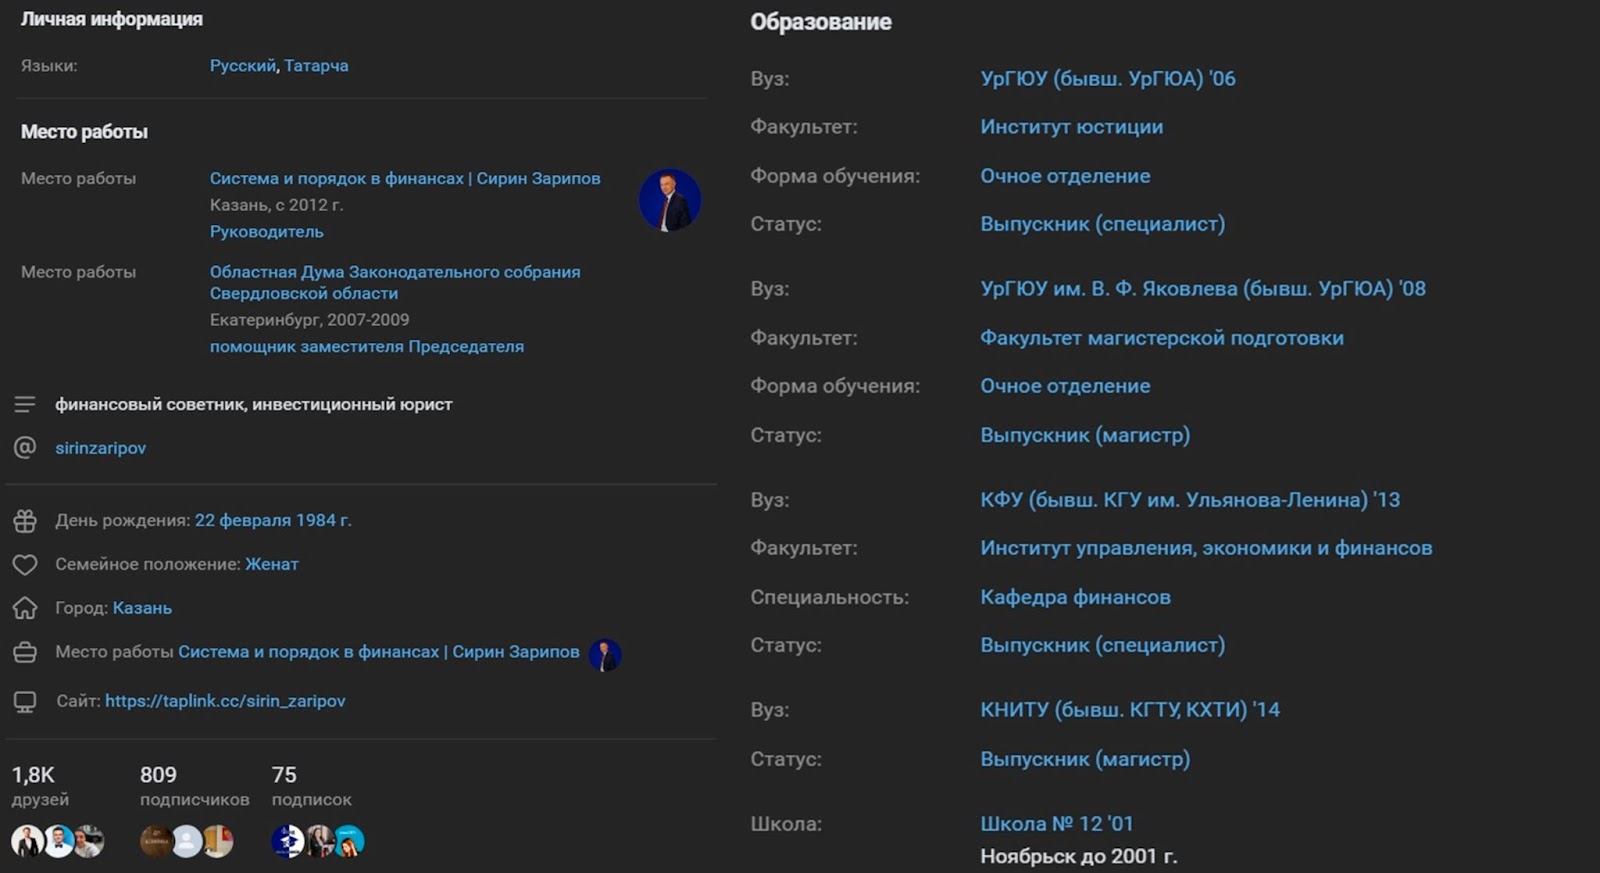The width and height of the screenshot is (1600, 873).
Task: Click the lines description icon
Action: 25,404
